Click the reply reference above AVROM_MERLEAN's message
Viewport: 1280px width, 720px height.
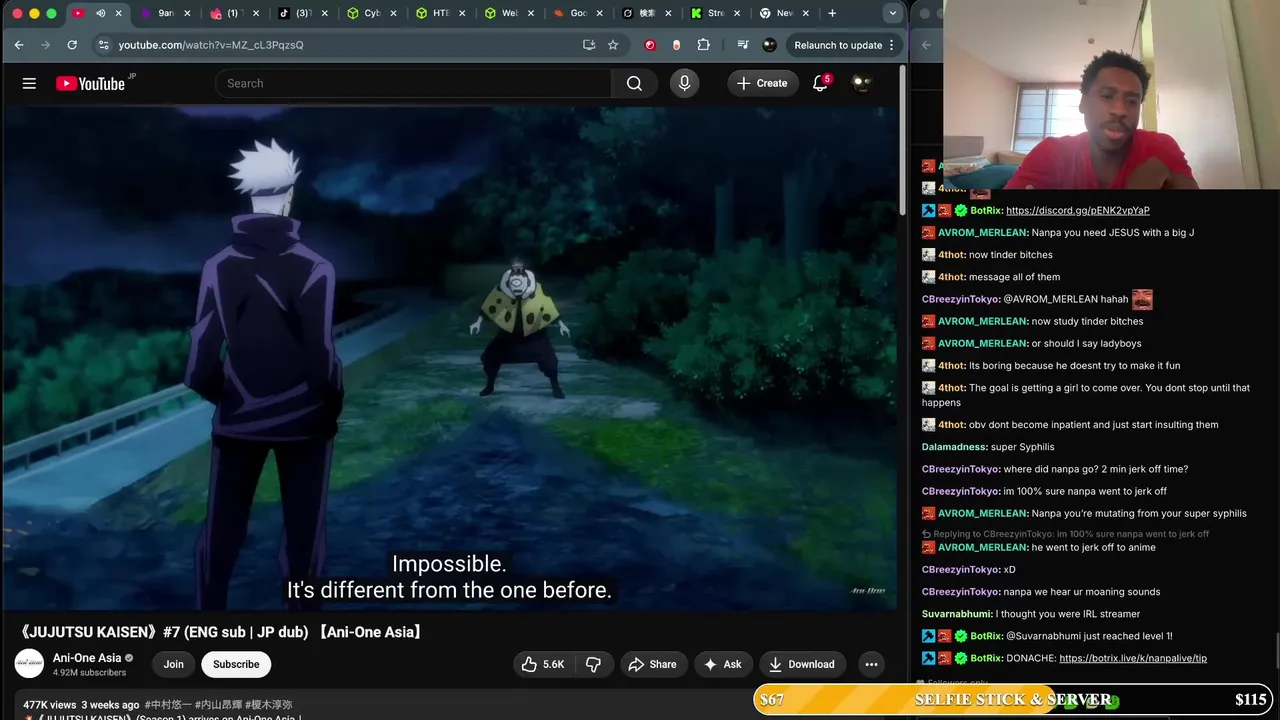click(x=1066, y=534)
